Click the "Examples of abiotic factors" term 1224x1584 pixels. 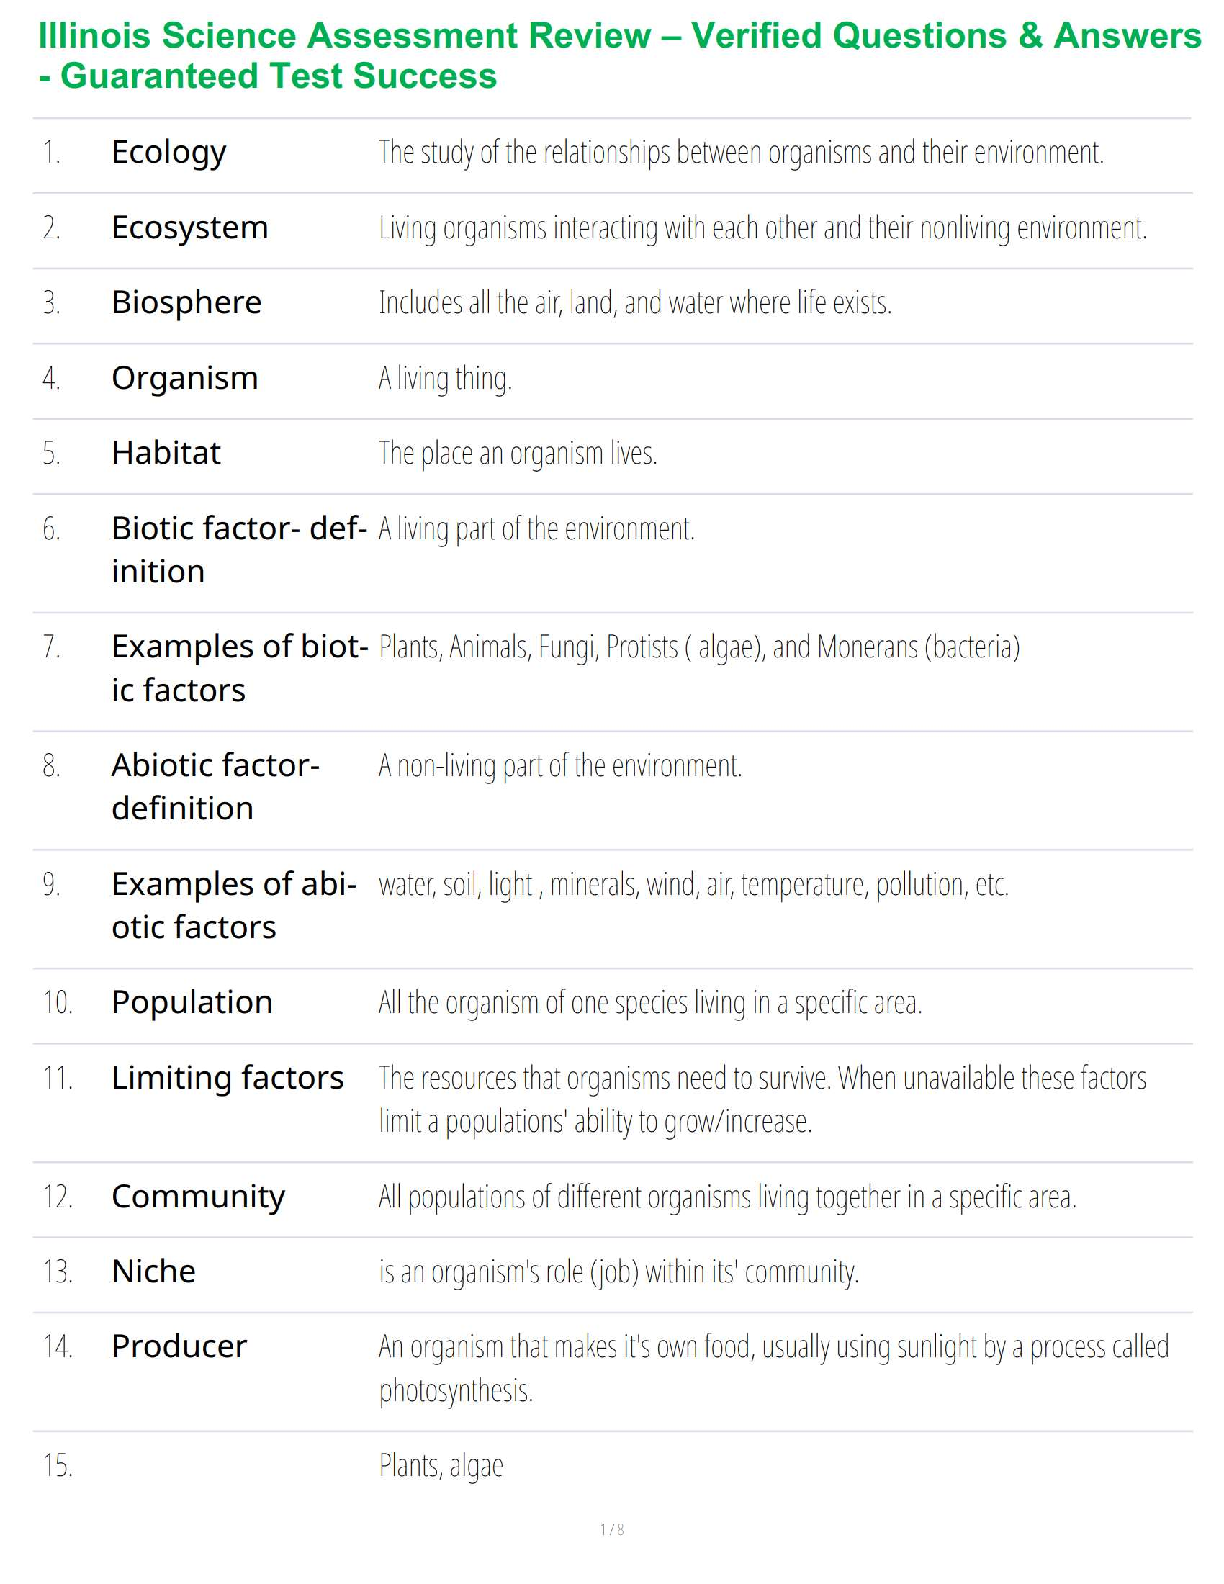[233, 905]
